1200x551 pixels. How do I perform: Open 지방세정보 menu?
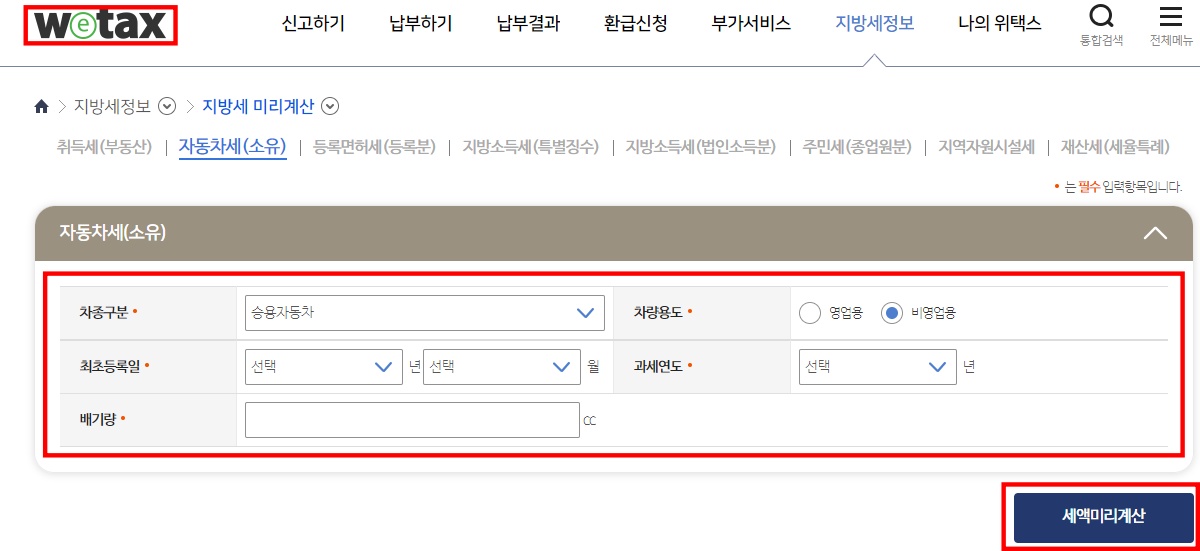[x=875, y=23]
